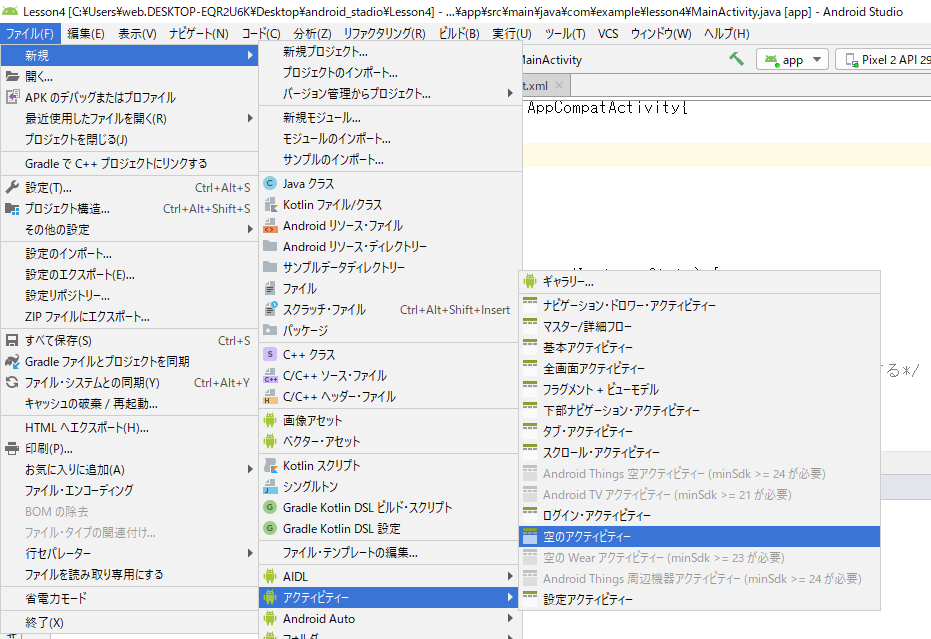Image resolution: width=931 pixels, height=639 pixels.
Task: Select フラグメント + ビューモデル template
Action: [x=699, y=390]
